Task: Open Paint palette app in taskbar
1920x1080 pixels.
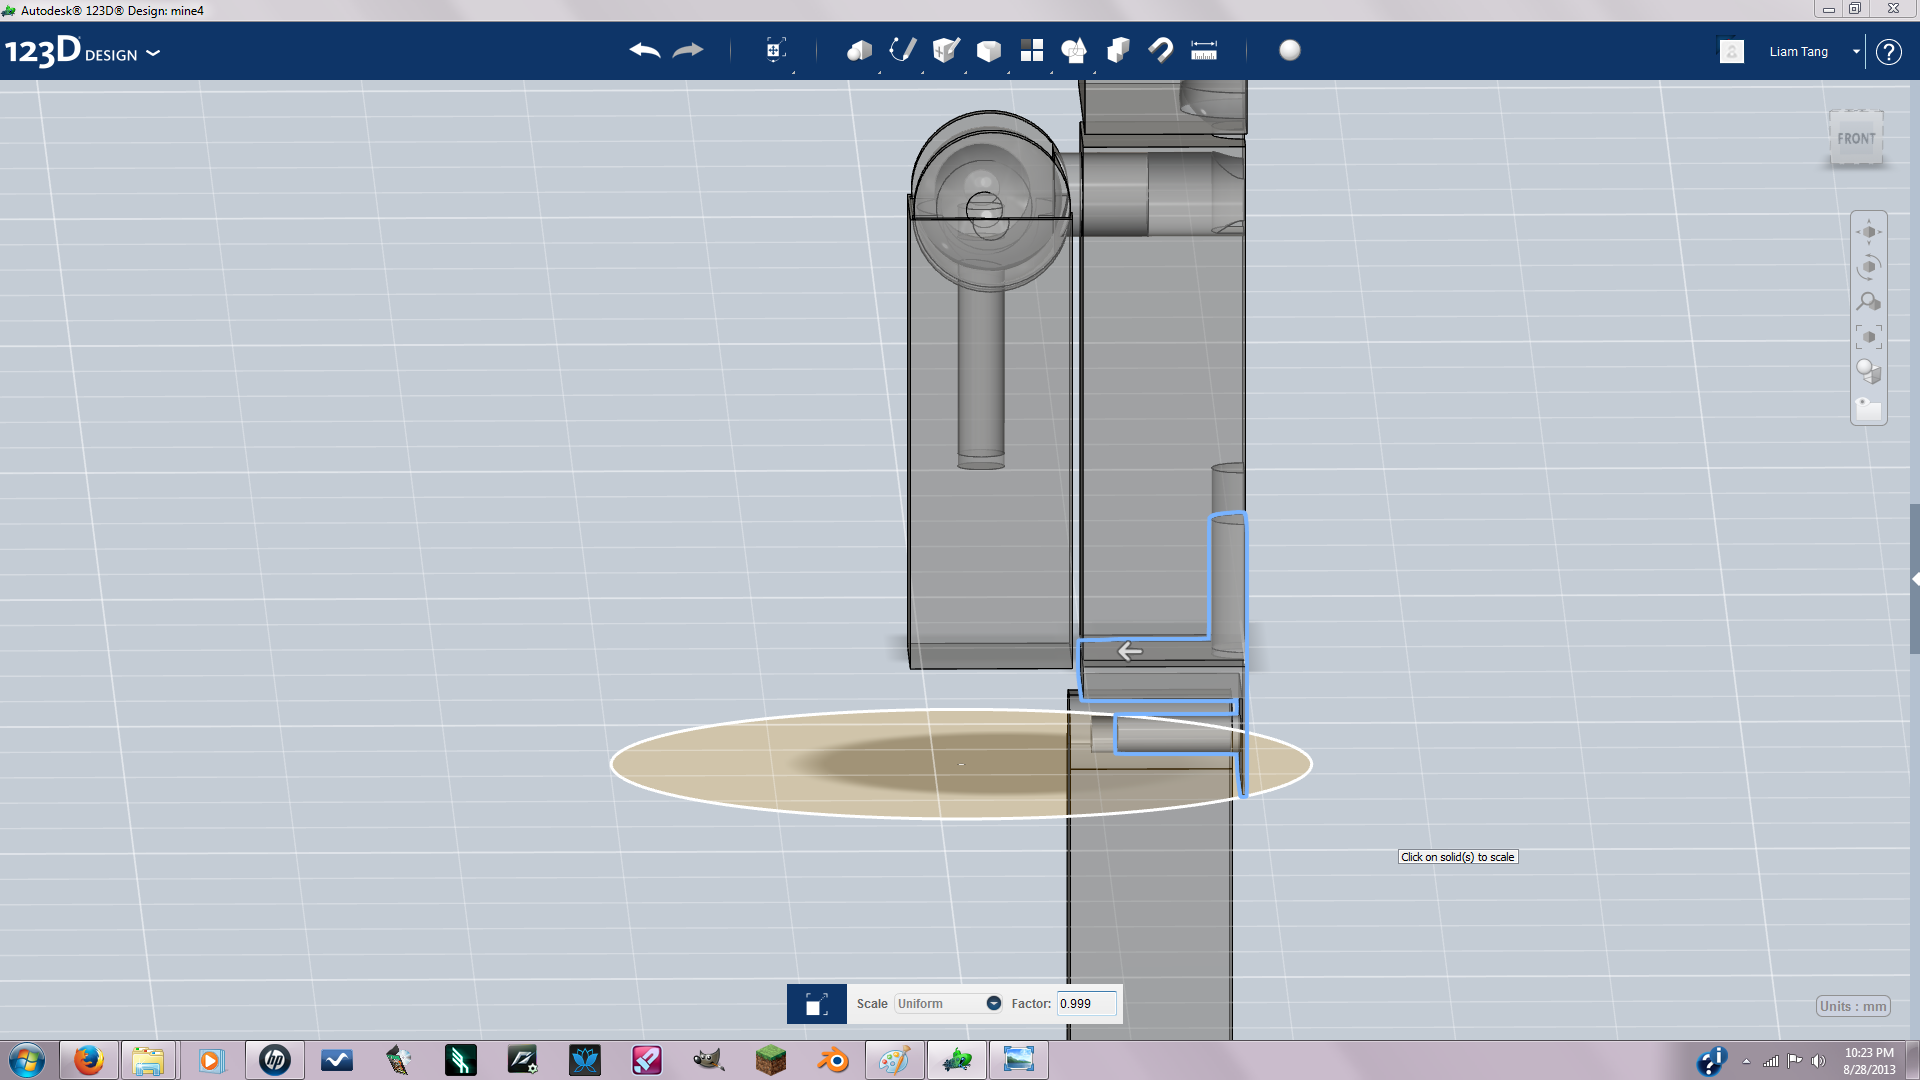Action: 894,1060
